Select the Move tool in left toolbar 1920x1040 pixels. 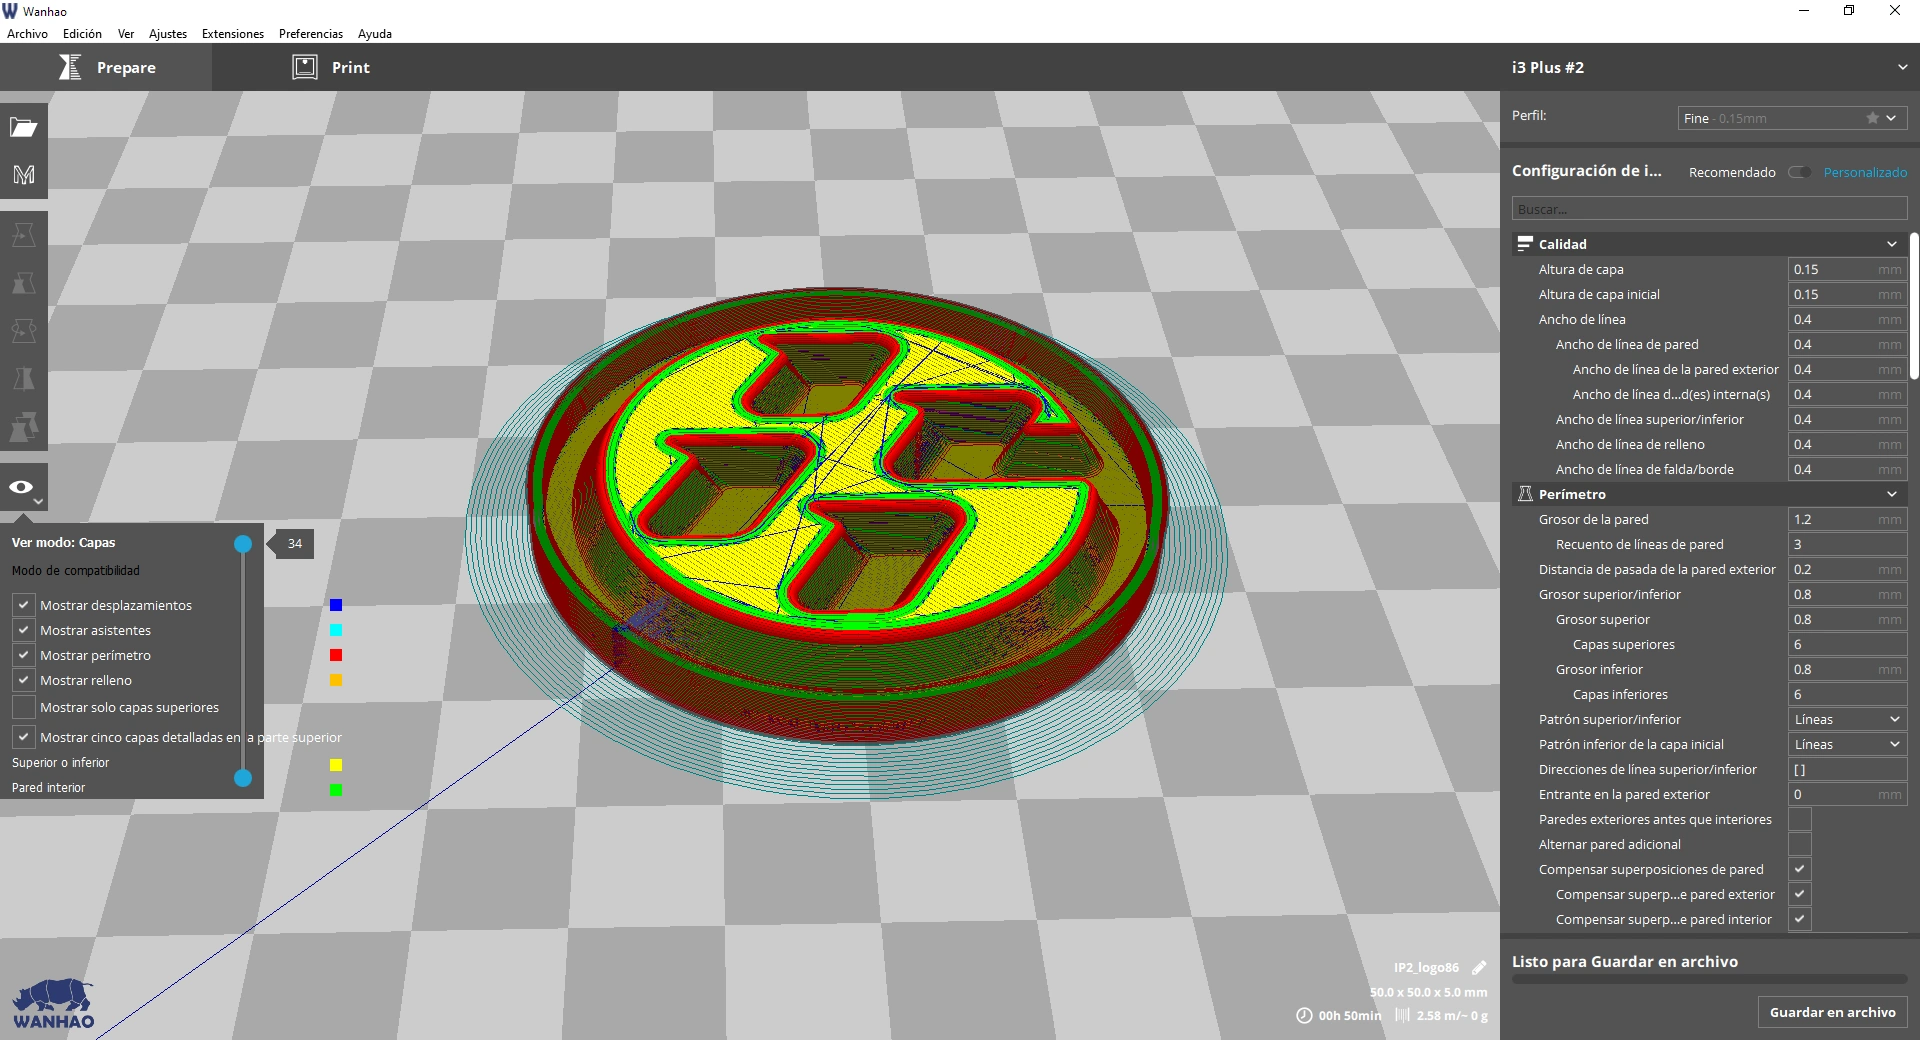point(24,235)
